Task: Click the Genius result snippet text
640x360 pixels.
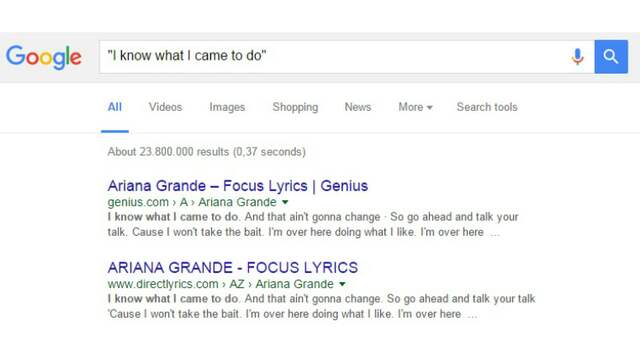Action: [313, 224]
